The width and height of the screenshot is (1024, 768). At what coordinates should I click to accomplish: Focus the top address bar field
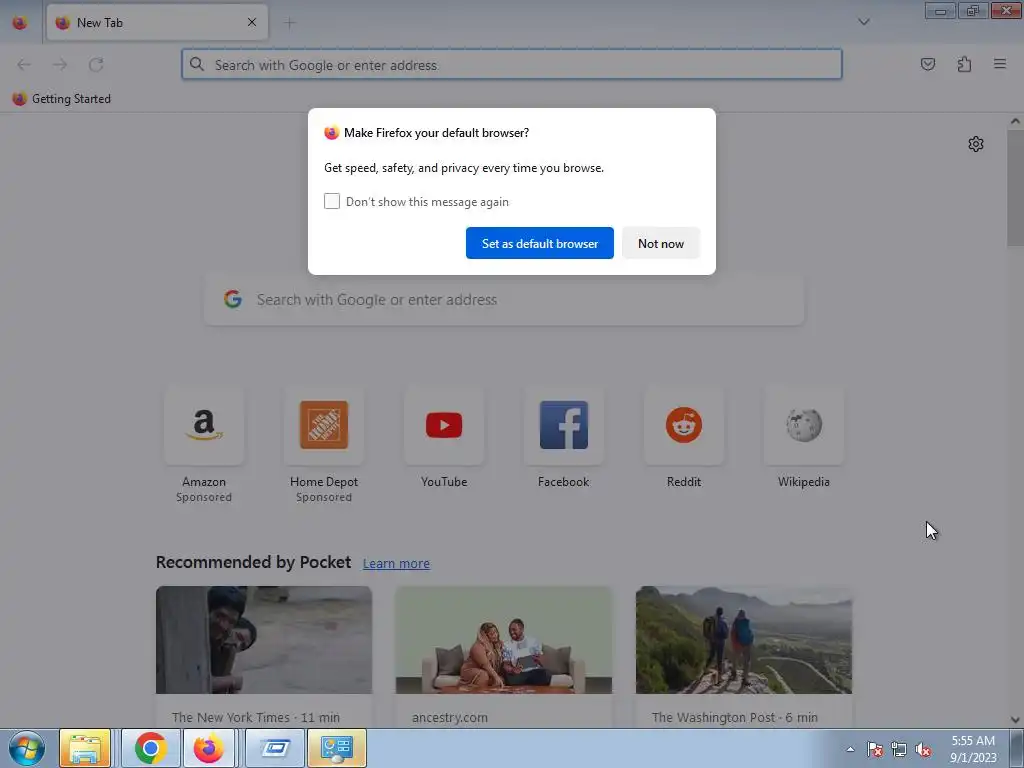point(512,64)
